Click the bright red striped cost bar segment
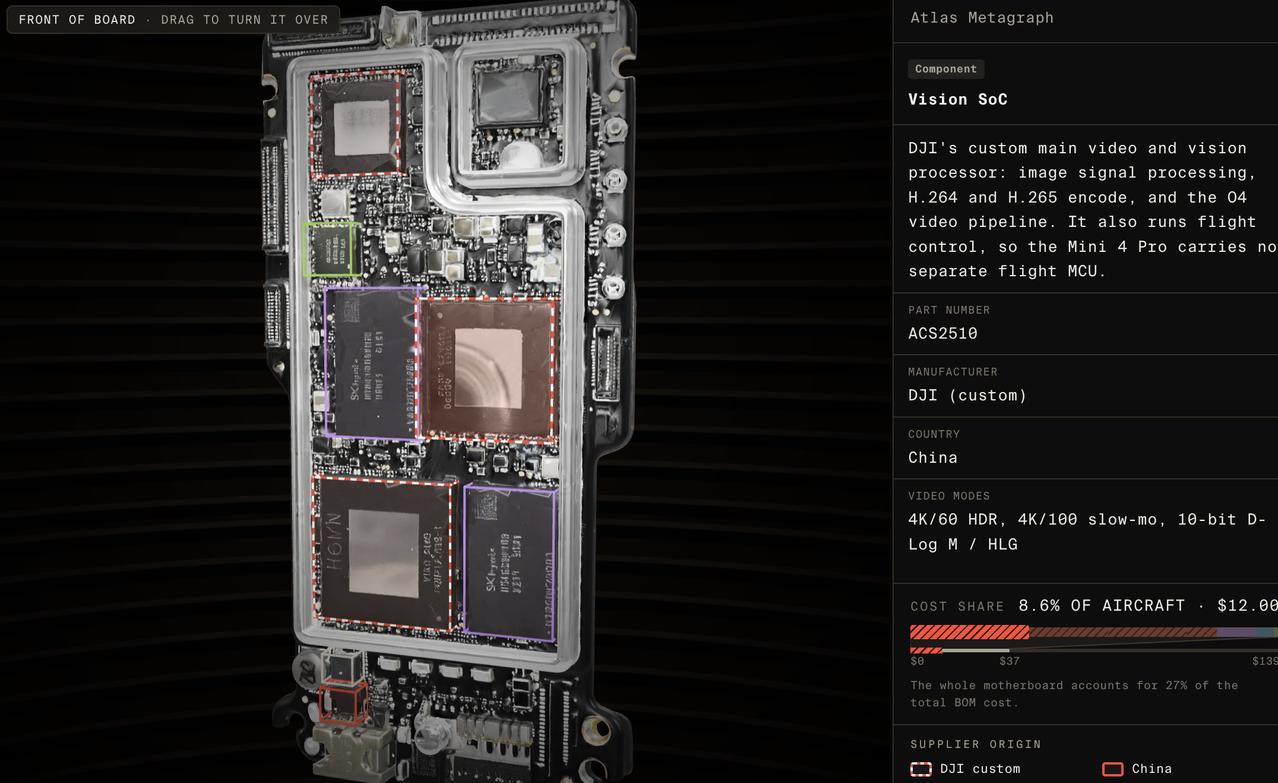This screenshot has width=1278, height=783. pos(970,632)
